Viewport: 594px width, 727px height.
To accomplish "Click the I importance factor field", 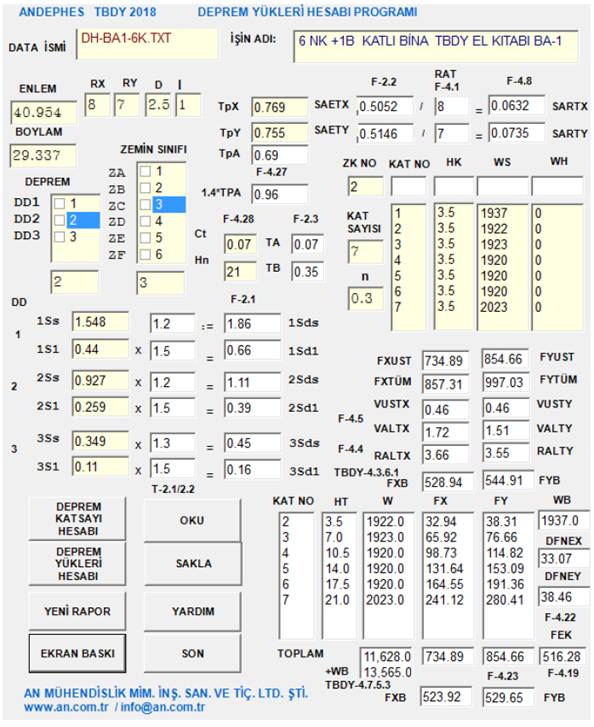I will tap(188, 105).
